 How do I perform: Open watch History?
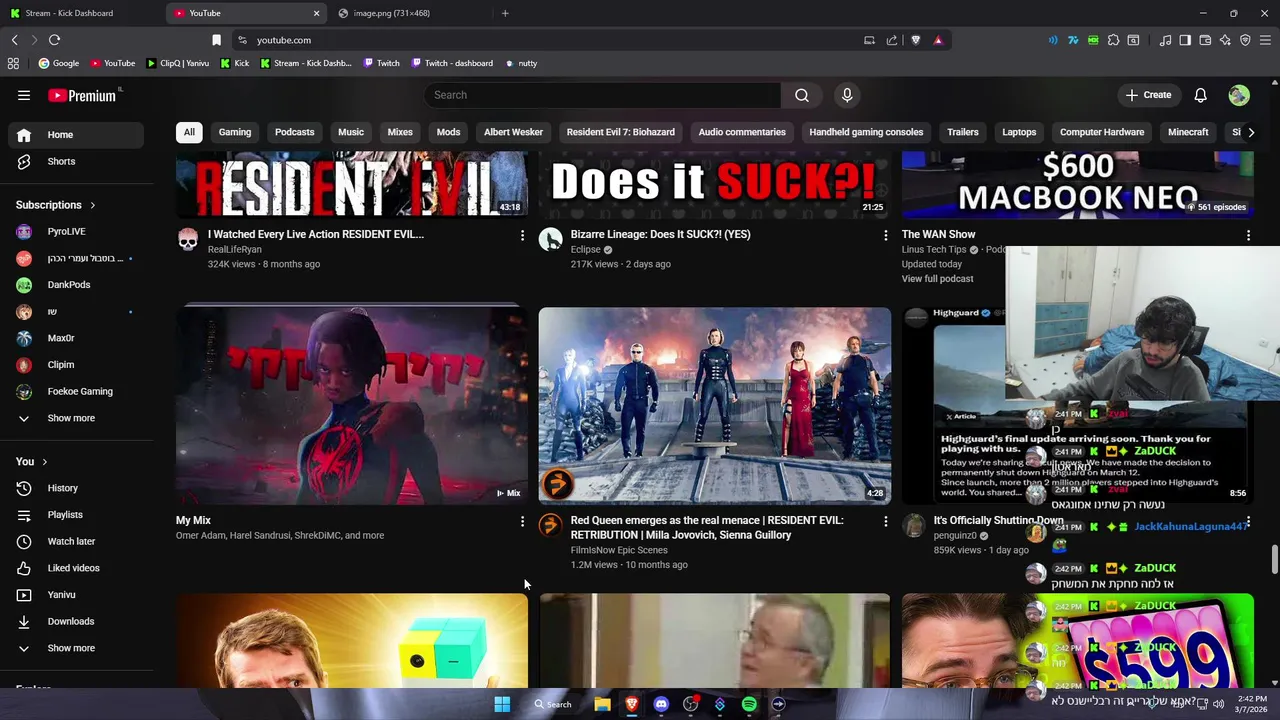[x=76, y=488]
